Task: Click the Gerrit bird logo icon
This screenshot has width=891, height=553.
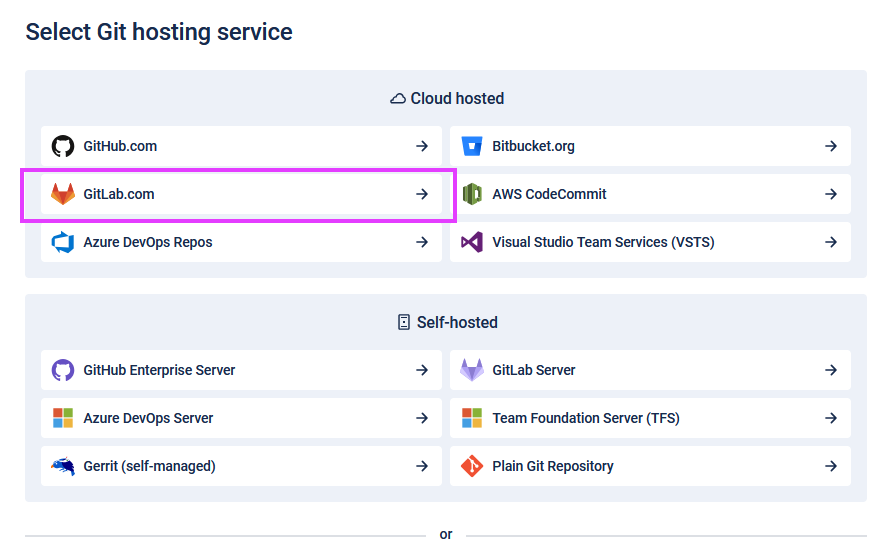Action: (63, 466)
